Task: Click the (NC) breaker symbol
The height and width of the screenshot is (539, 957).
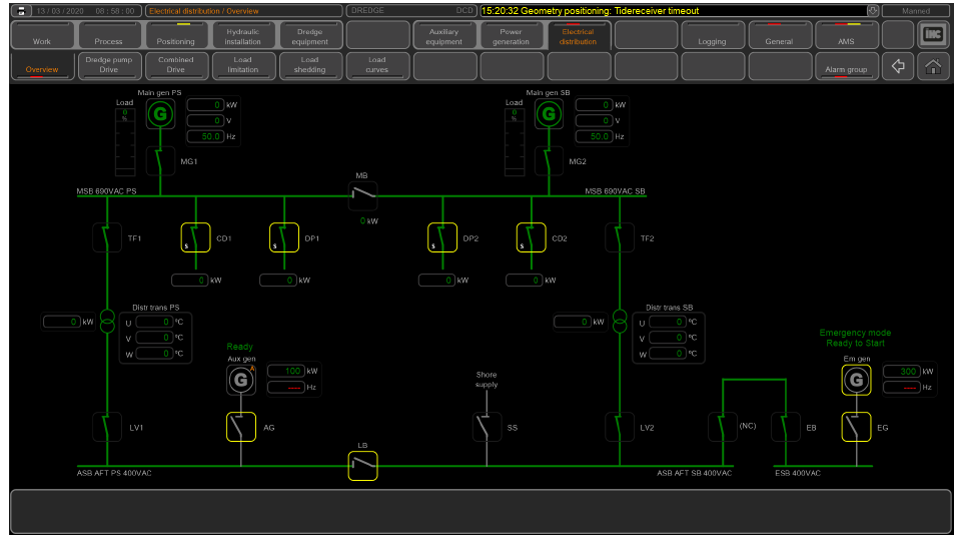Action: pos(723,427)
